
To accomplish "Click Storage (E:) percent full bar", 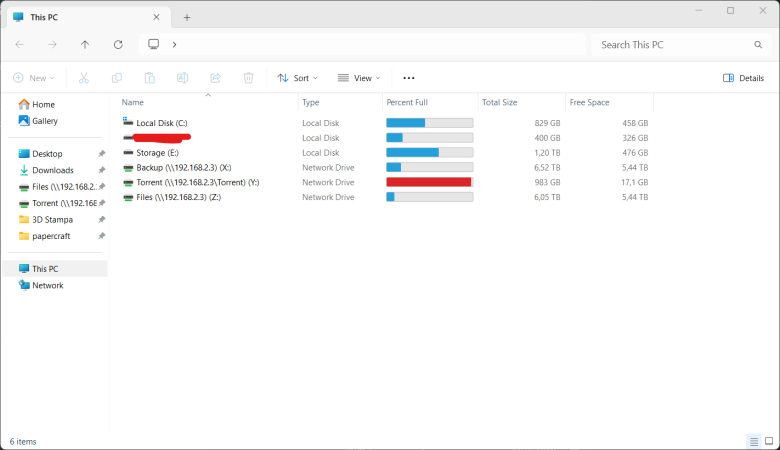I will point(430,153).
